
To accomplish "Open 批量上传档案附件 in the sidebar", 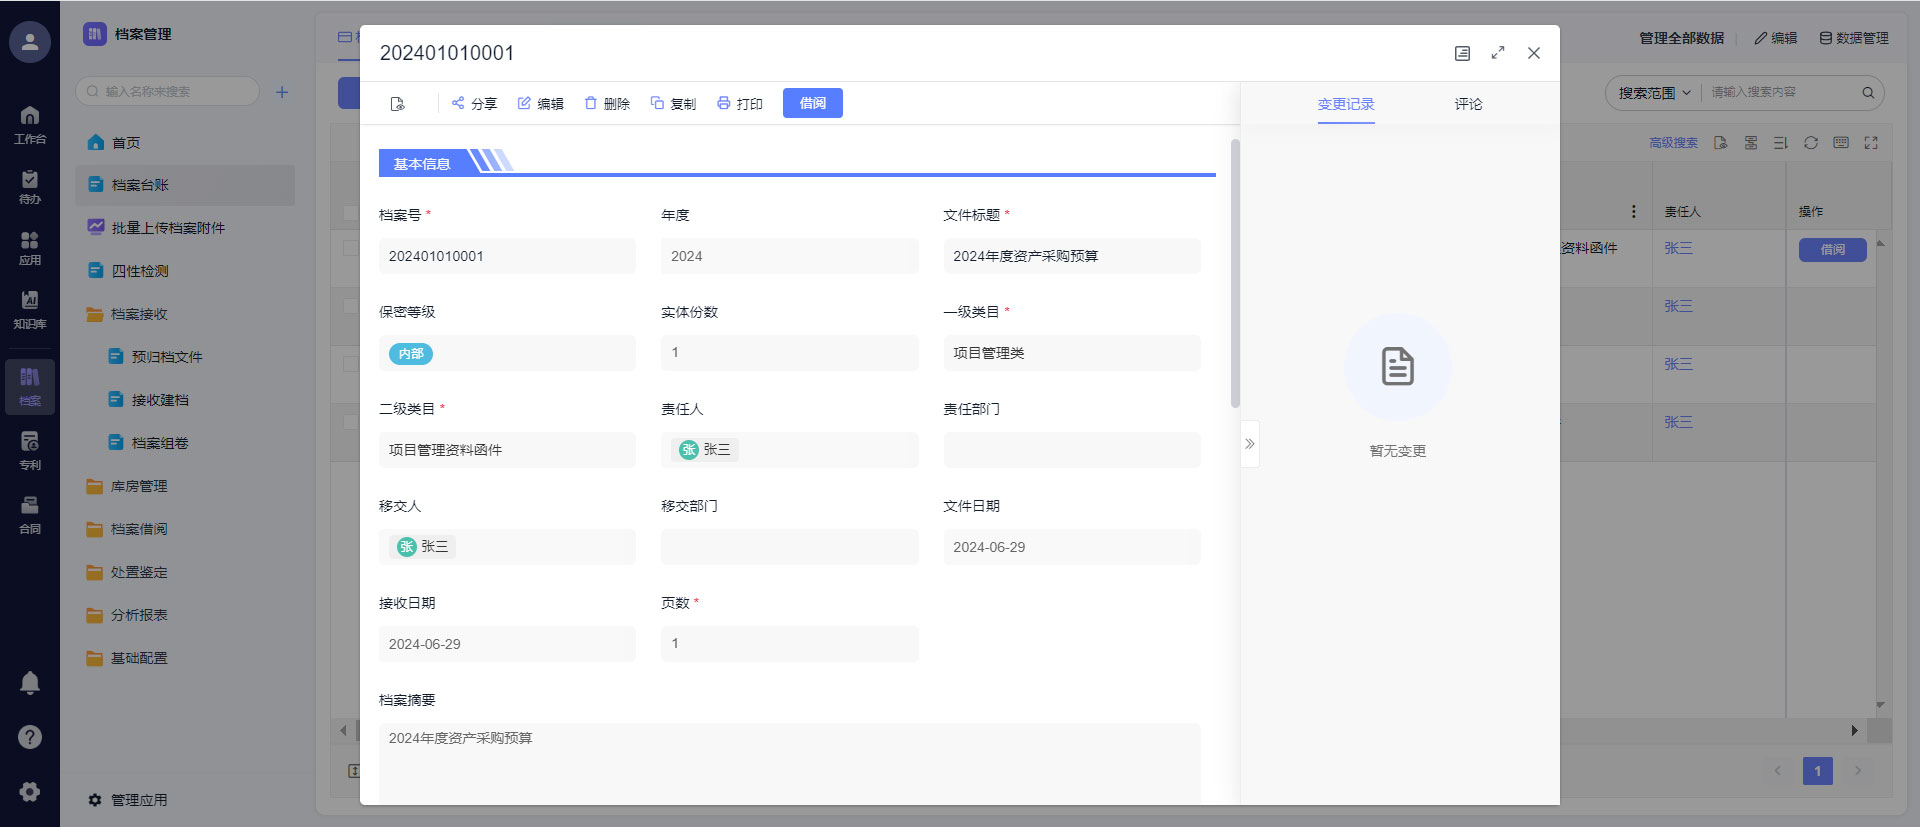I will tap(168, 228).
